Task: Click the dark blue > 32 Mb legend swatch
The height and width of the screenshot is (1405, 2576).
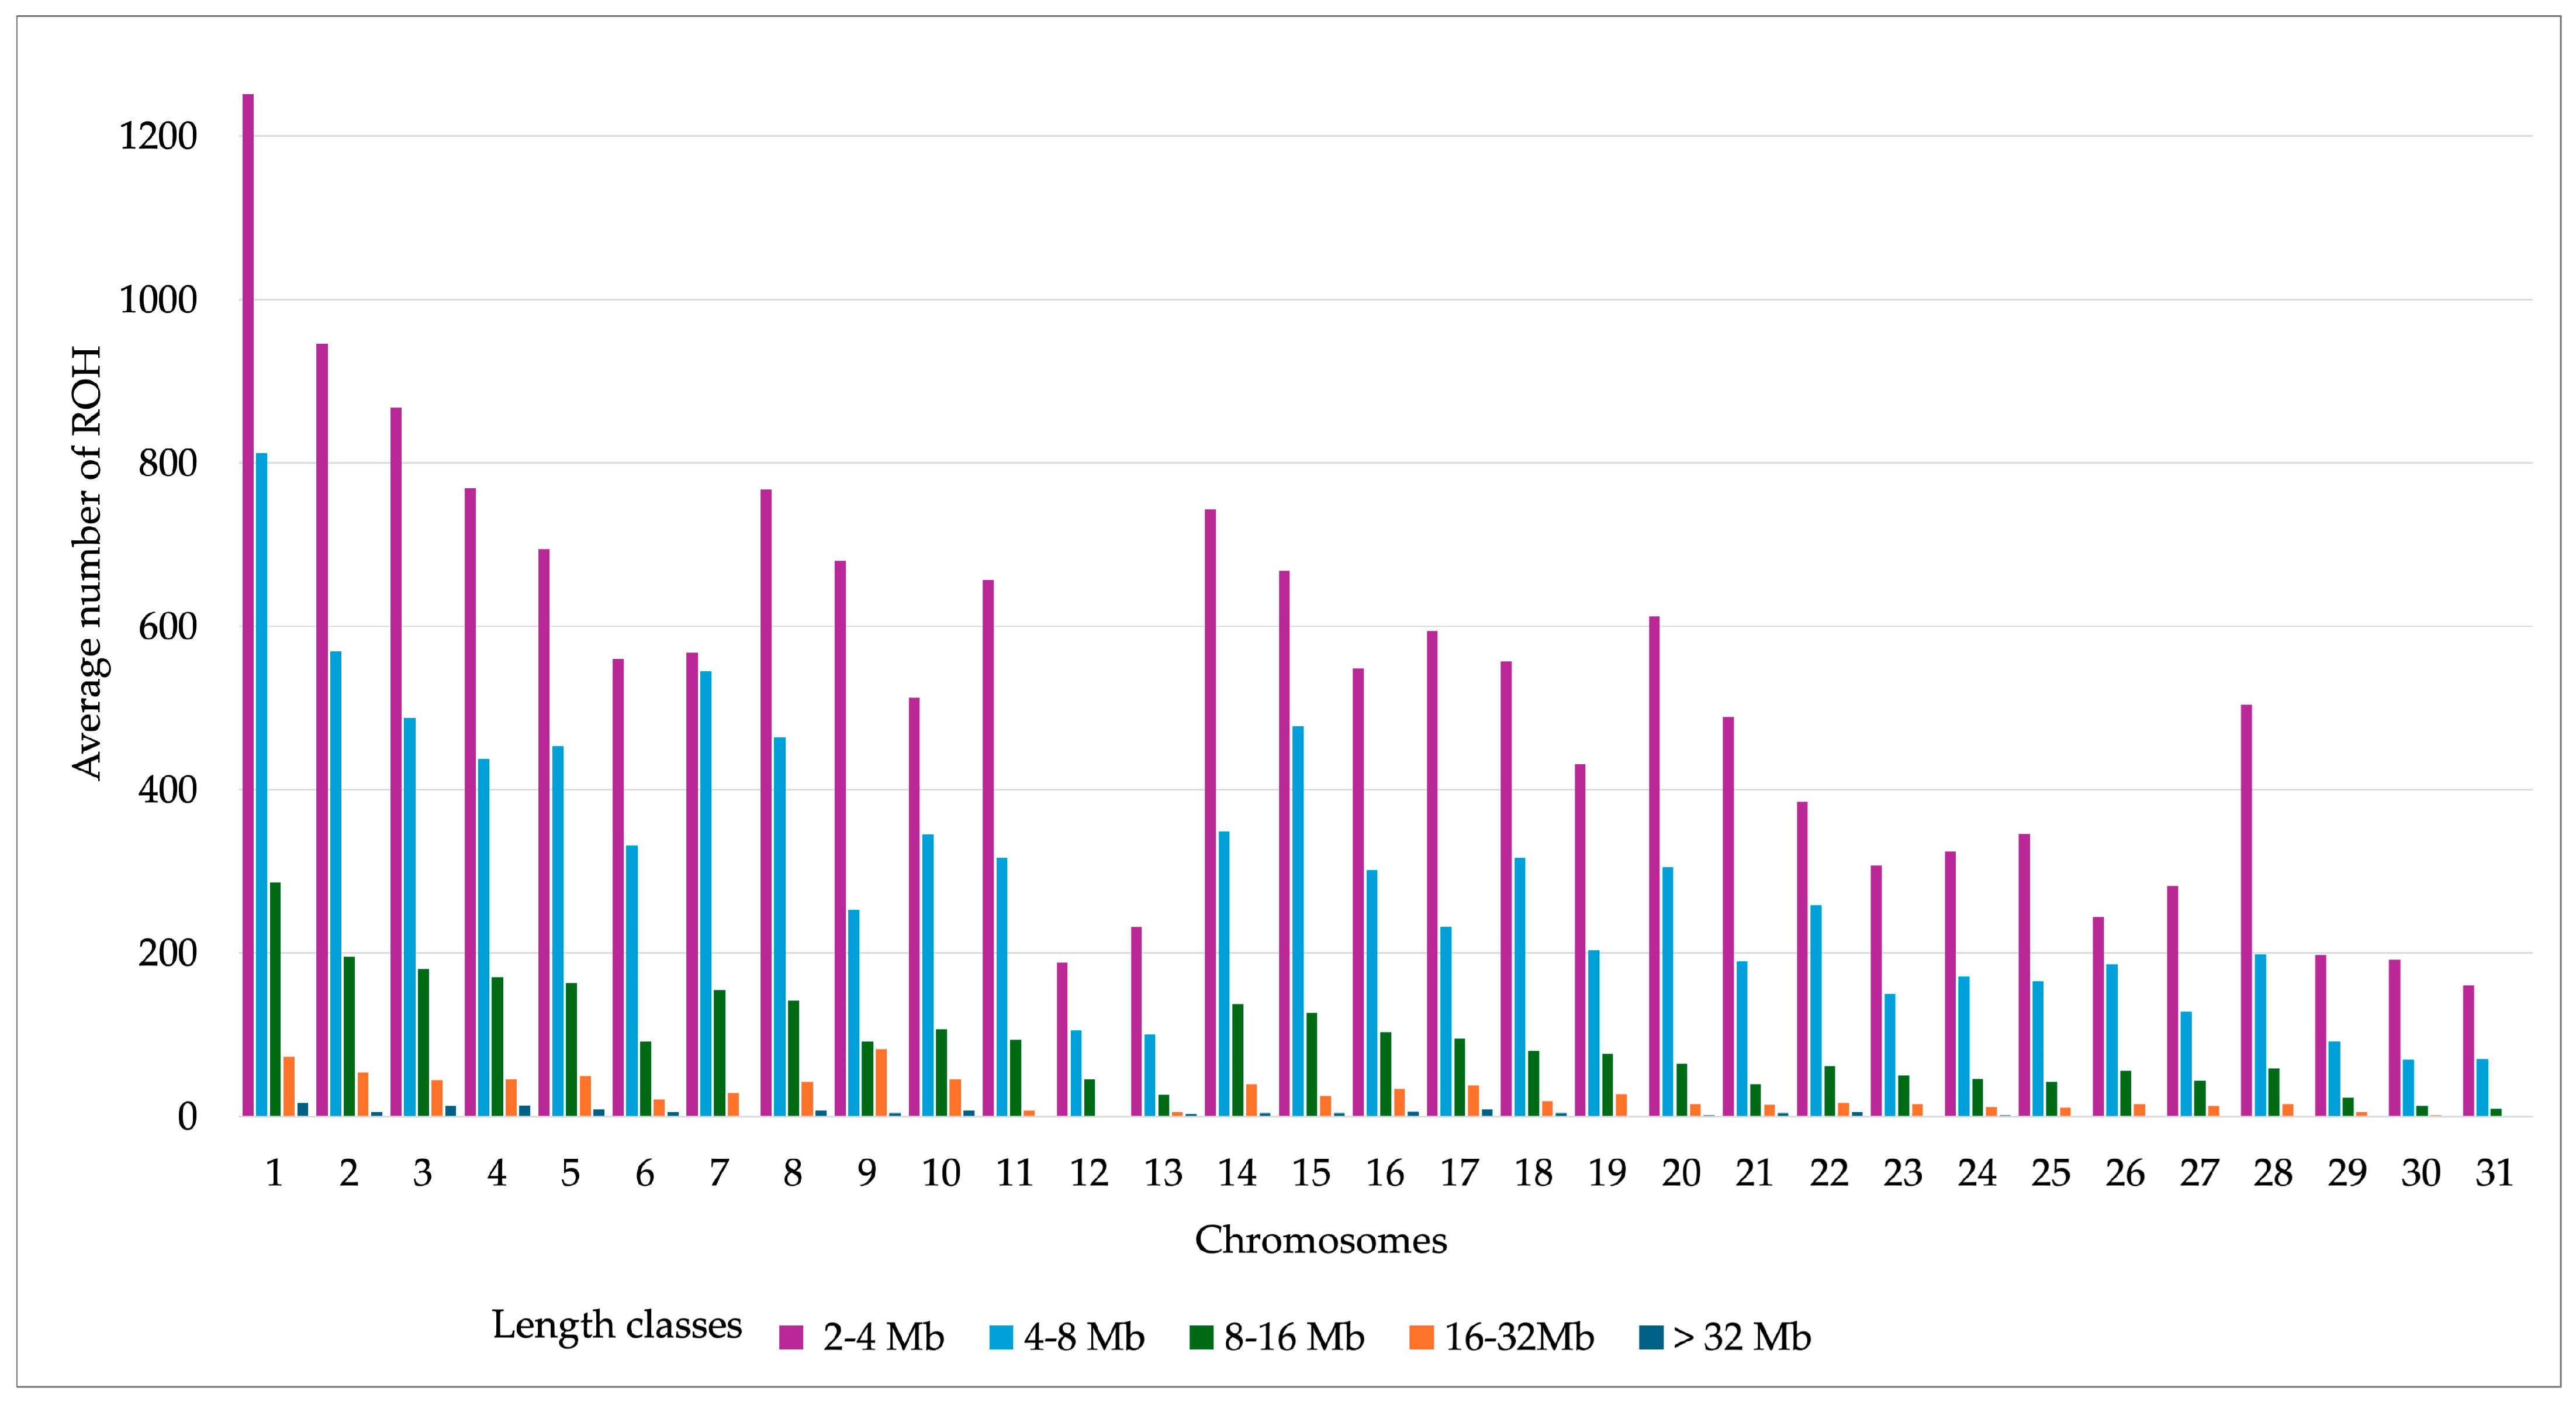Action: coord(1651,1337)
